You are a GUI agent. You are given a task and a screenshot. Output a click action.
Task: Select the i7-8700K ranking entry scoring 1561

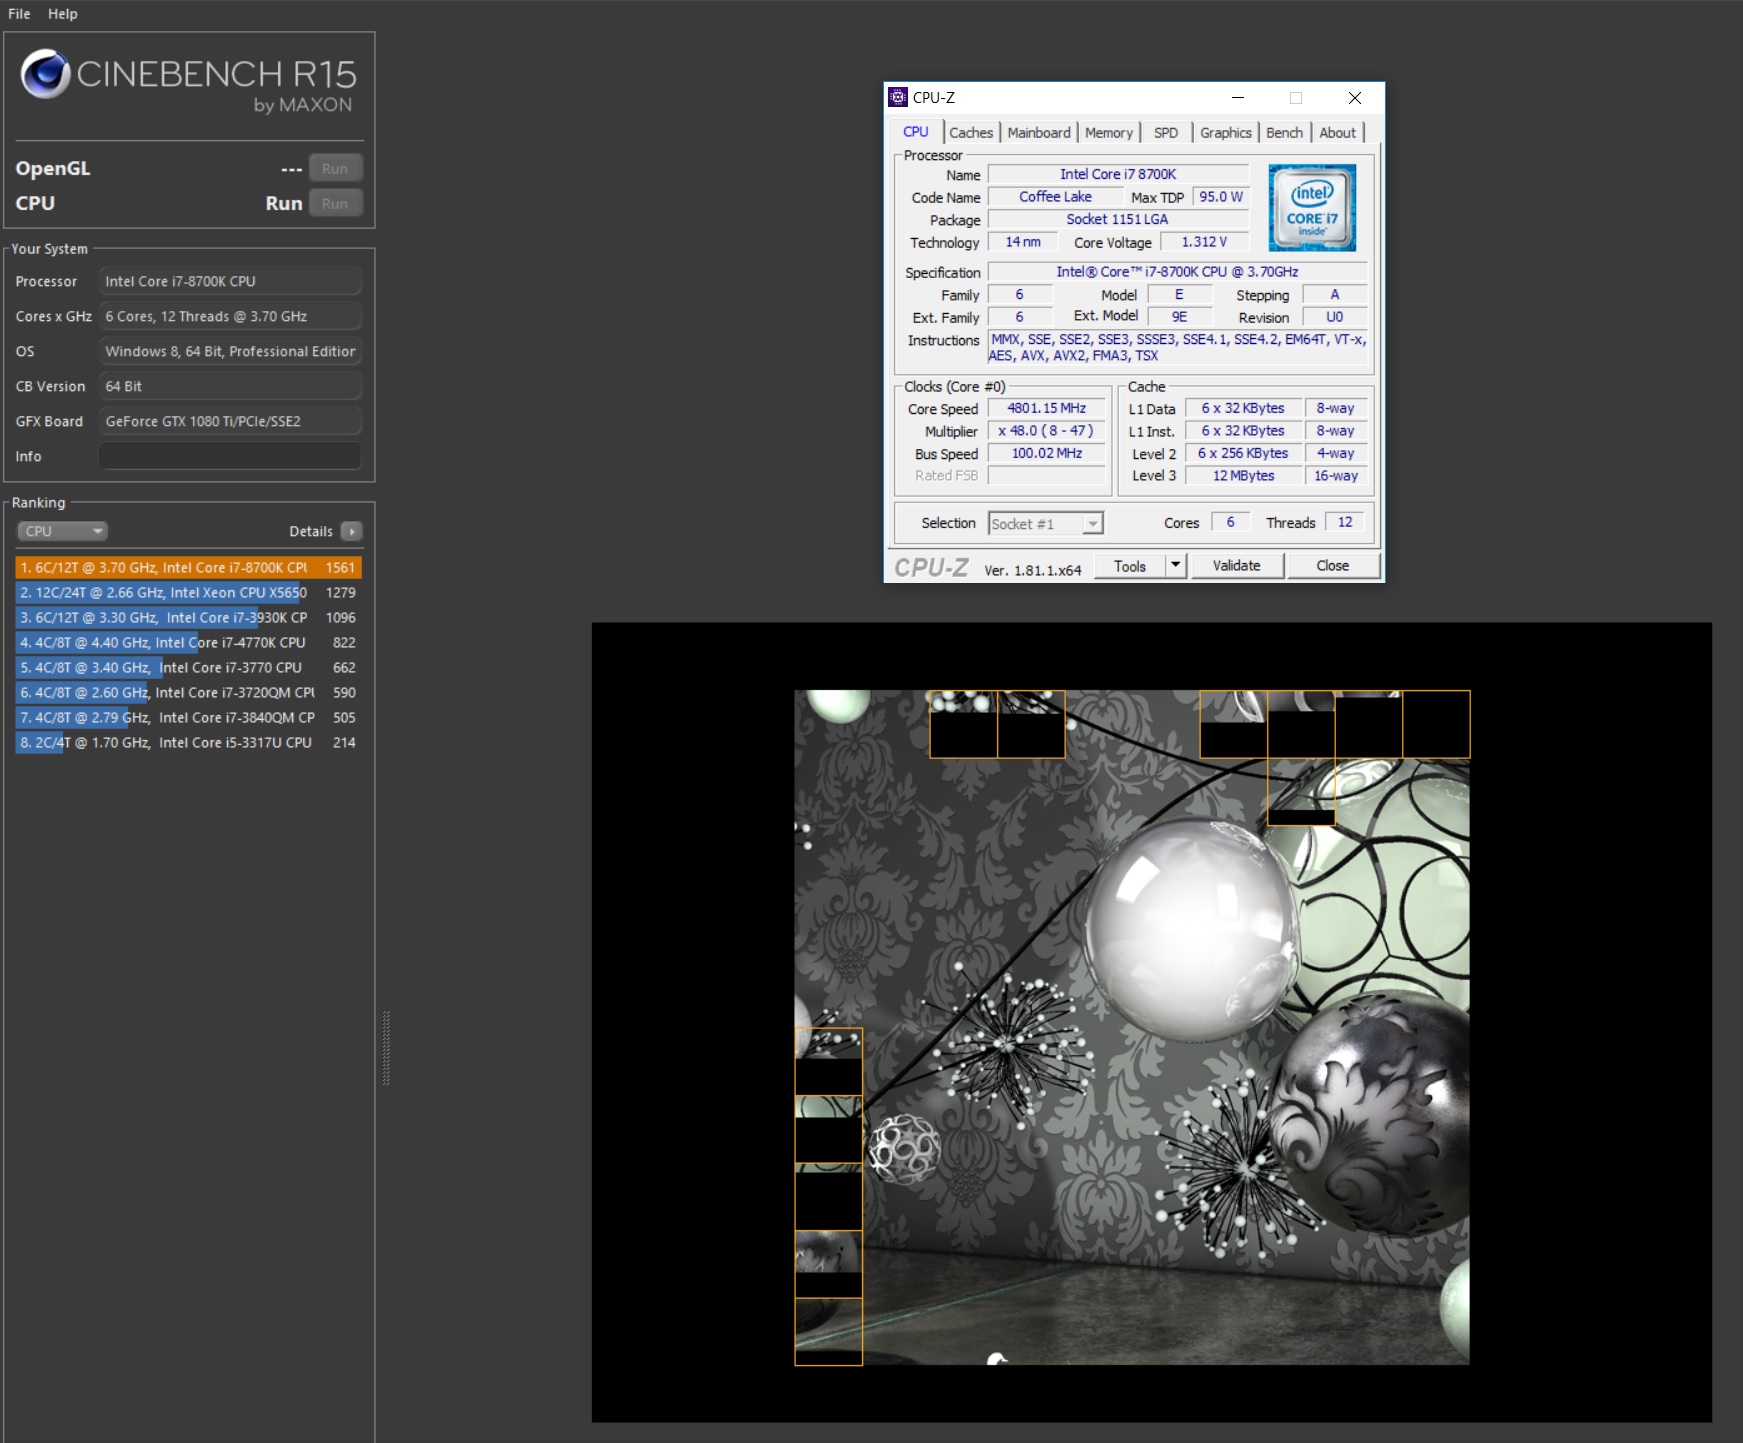(x=188, y=568)
